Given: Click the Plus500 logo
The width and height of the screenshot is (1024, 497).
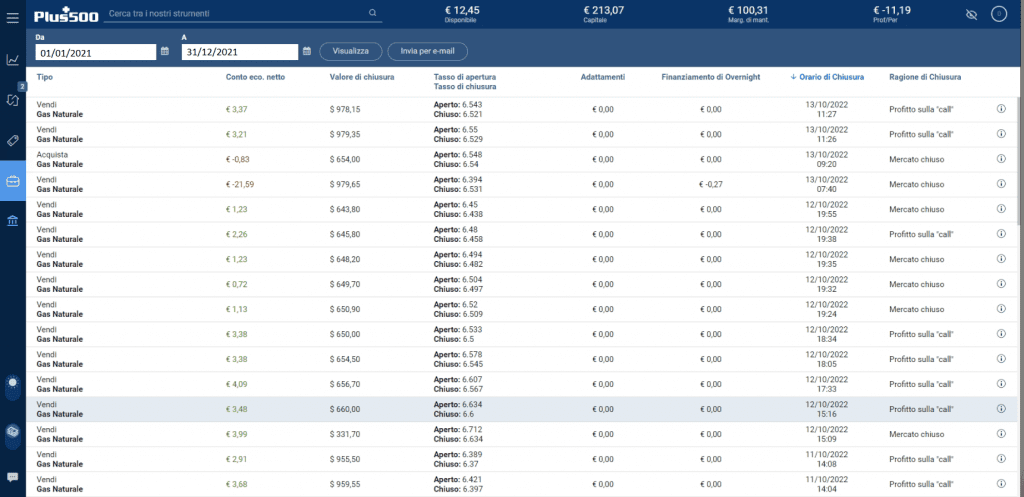Looking at the screenshot, I should [x=65, y=13].
